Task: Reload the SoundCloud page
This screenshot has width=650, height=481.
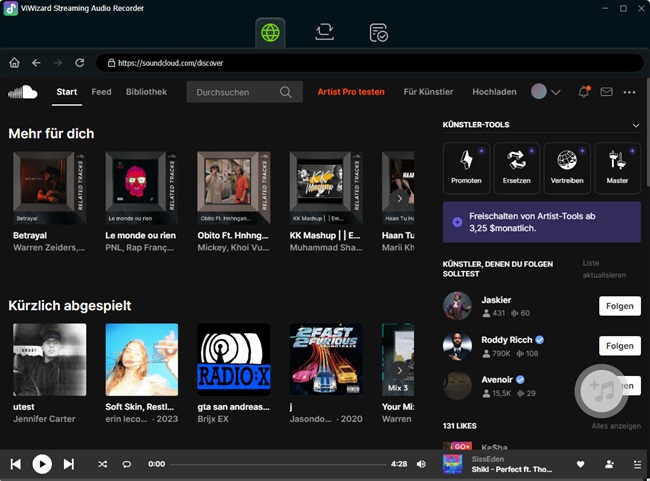Action: (x=80, y=63)
